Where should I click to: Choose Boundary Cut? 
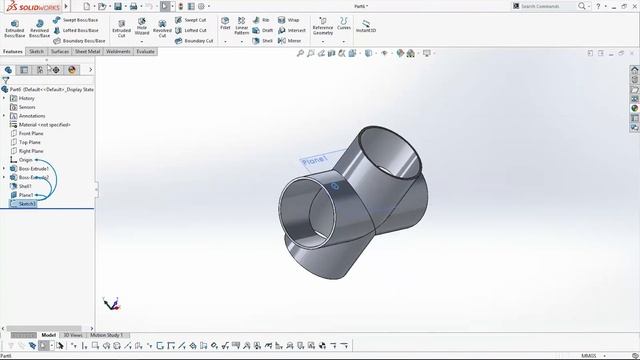click(x=194, y=41)
